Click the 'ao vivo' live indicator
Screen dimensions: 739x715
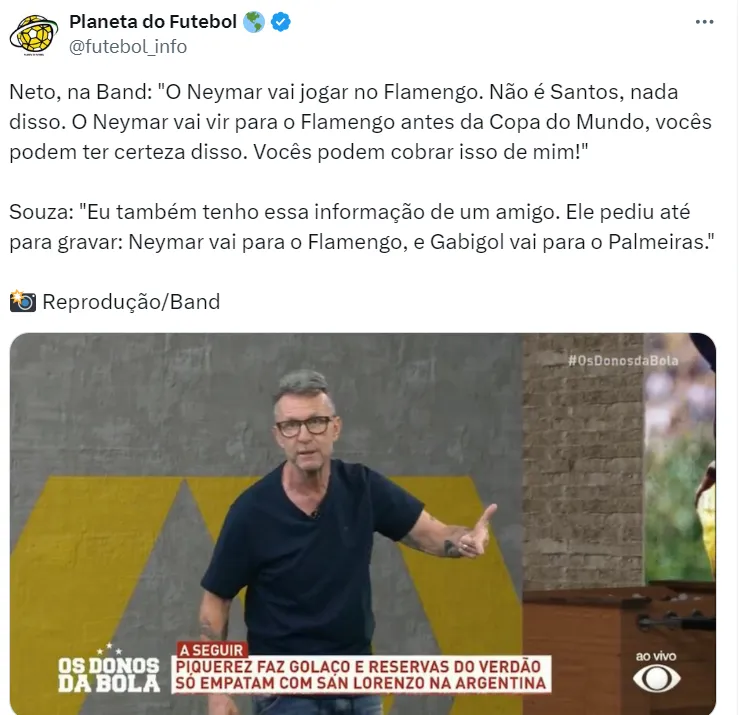(x=656, y=656)
